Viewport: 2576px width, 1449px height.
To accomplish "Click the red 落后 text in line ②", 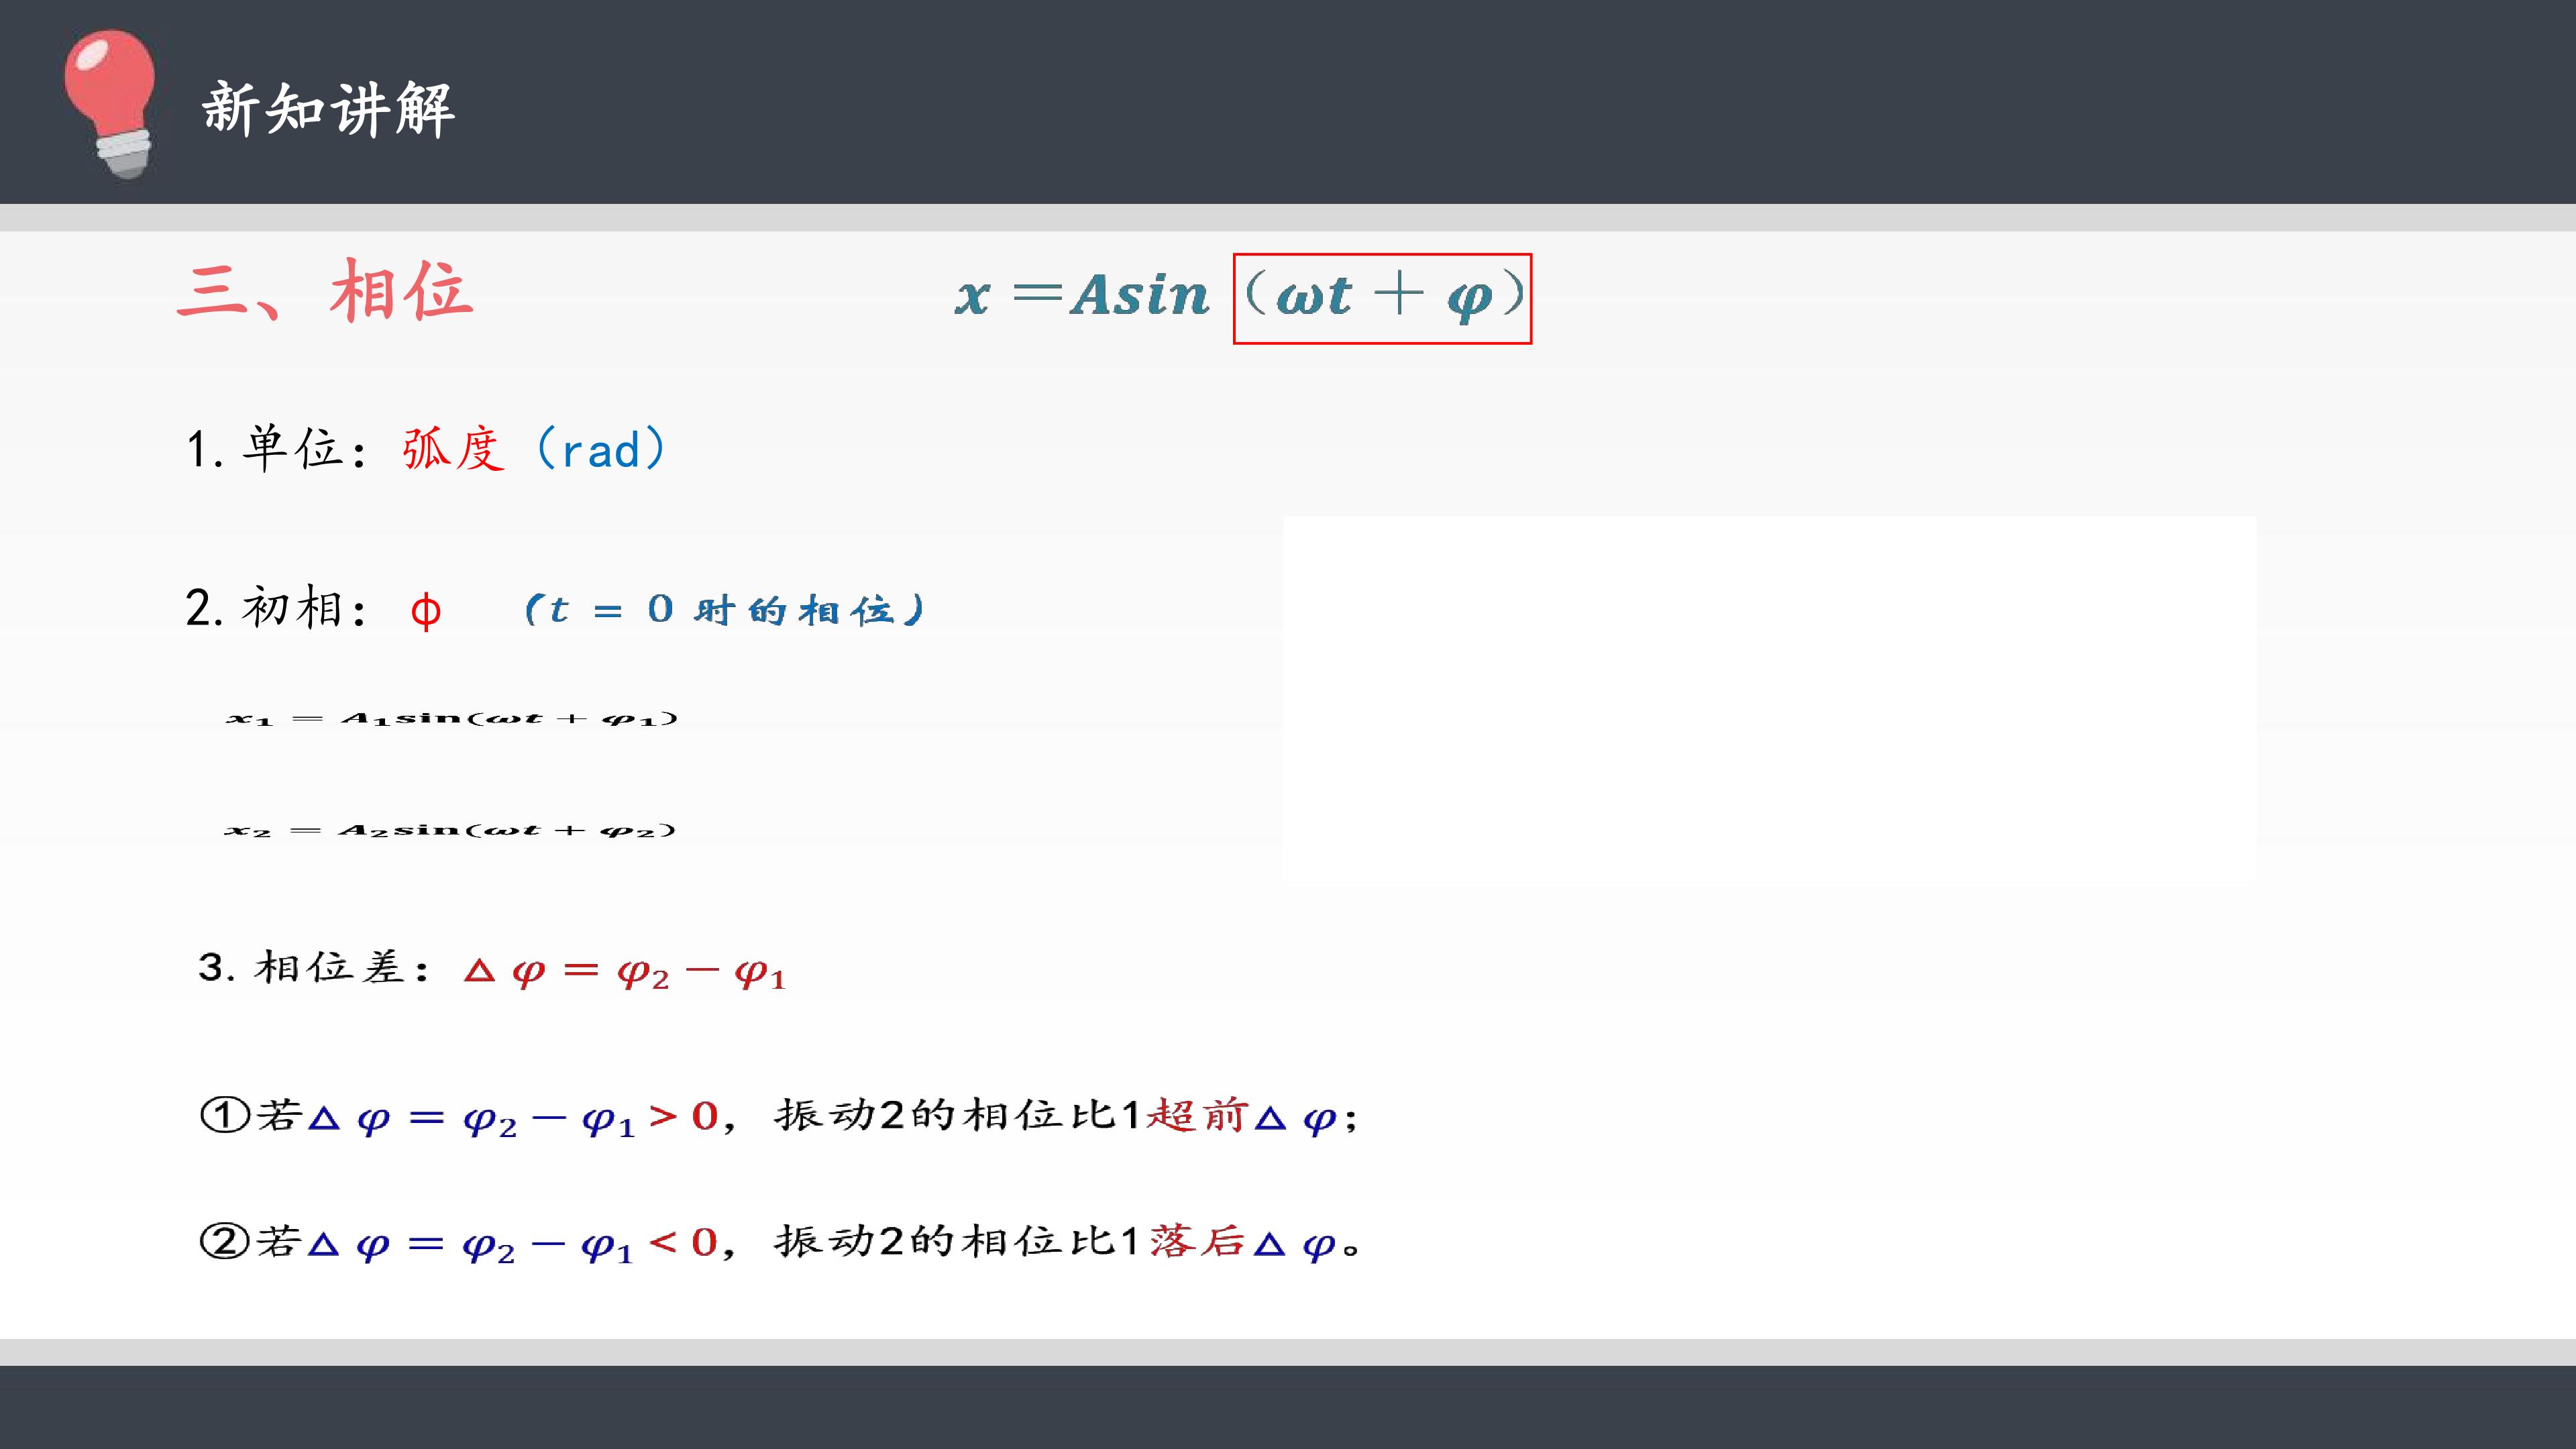I will coord(1197,1241).
